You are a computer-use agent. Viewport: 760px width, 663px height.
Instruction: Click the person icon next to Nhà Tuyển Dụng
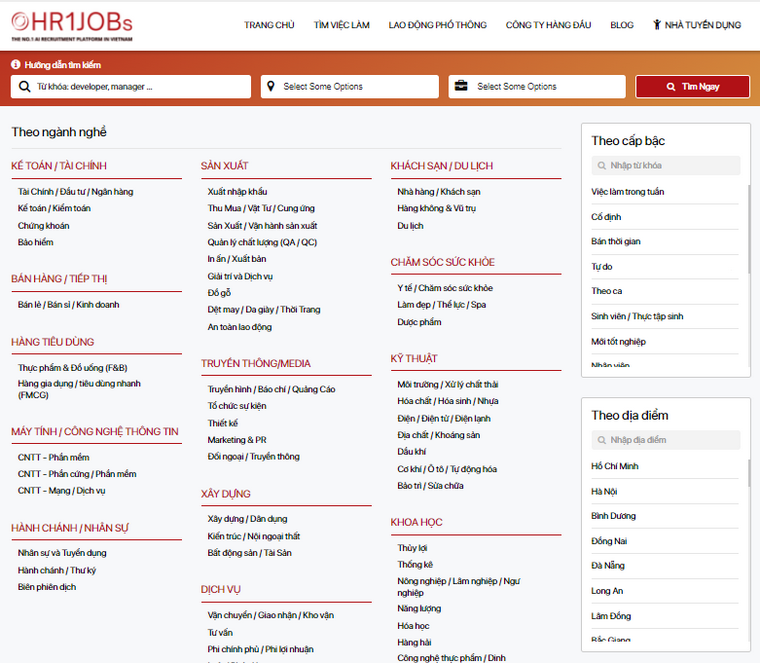pos(656,25)
